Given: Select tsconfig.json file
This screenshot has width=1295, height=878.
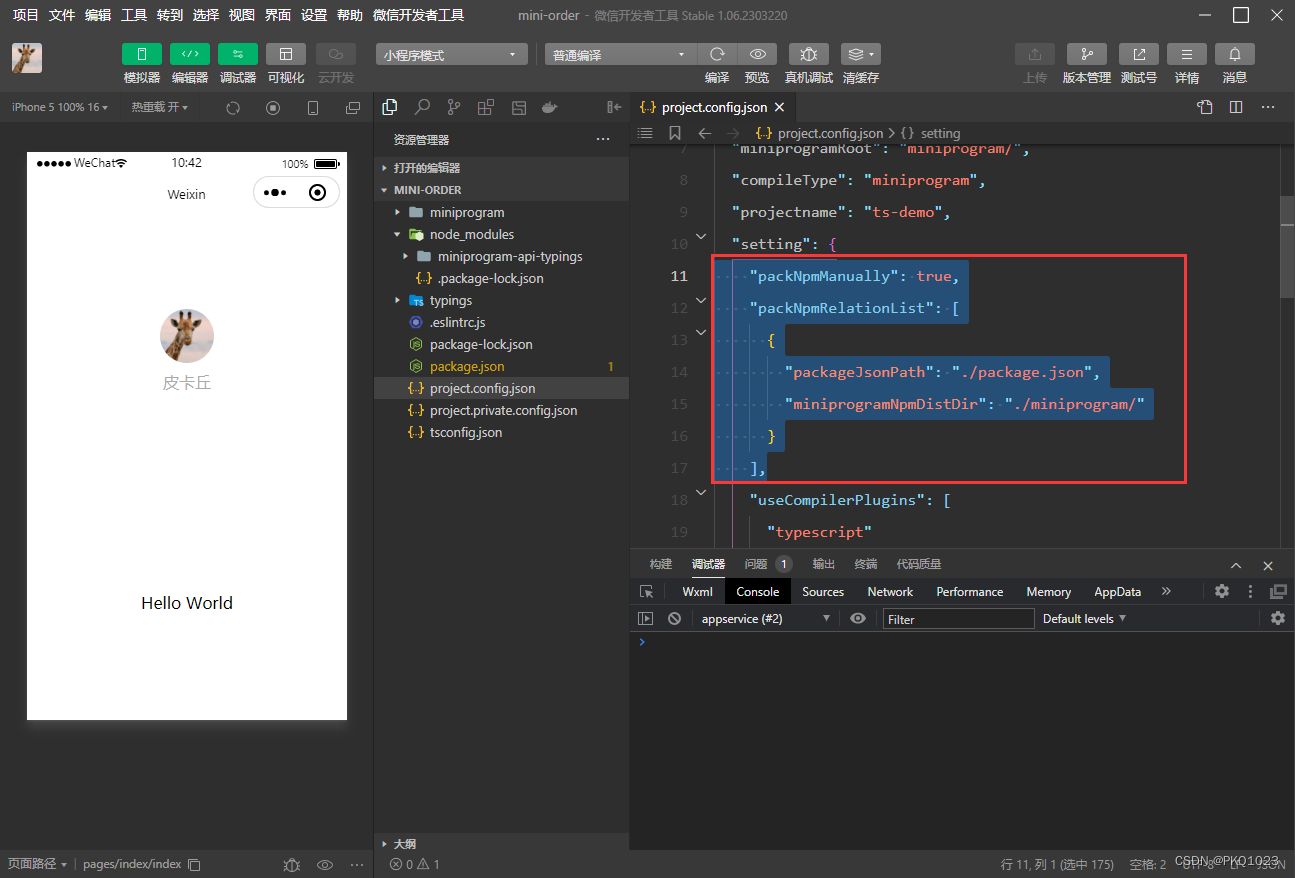Looking at the screenshot, I should [x=501, y=432].
